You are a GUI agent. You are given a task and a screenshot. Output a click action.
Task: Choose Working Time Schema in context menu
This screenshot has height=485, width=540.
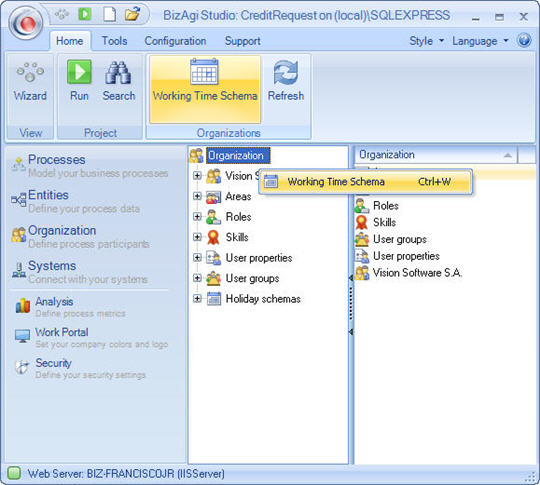pyautogui.click(x=365, y=182)
